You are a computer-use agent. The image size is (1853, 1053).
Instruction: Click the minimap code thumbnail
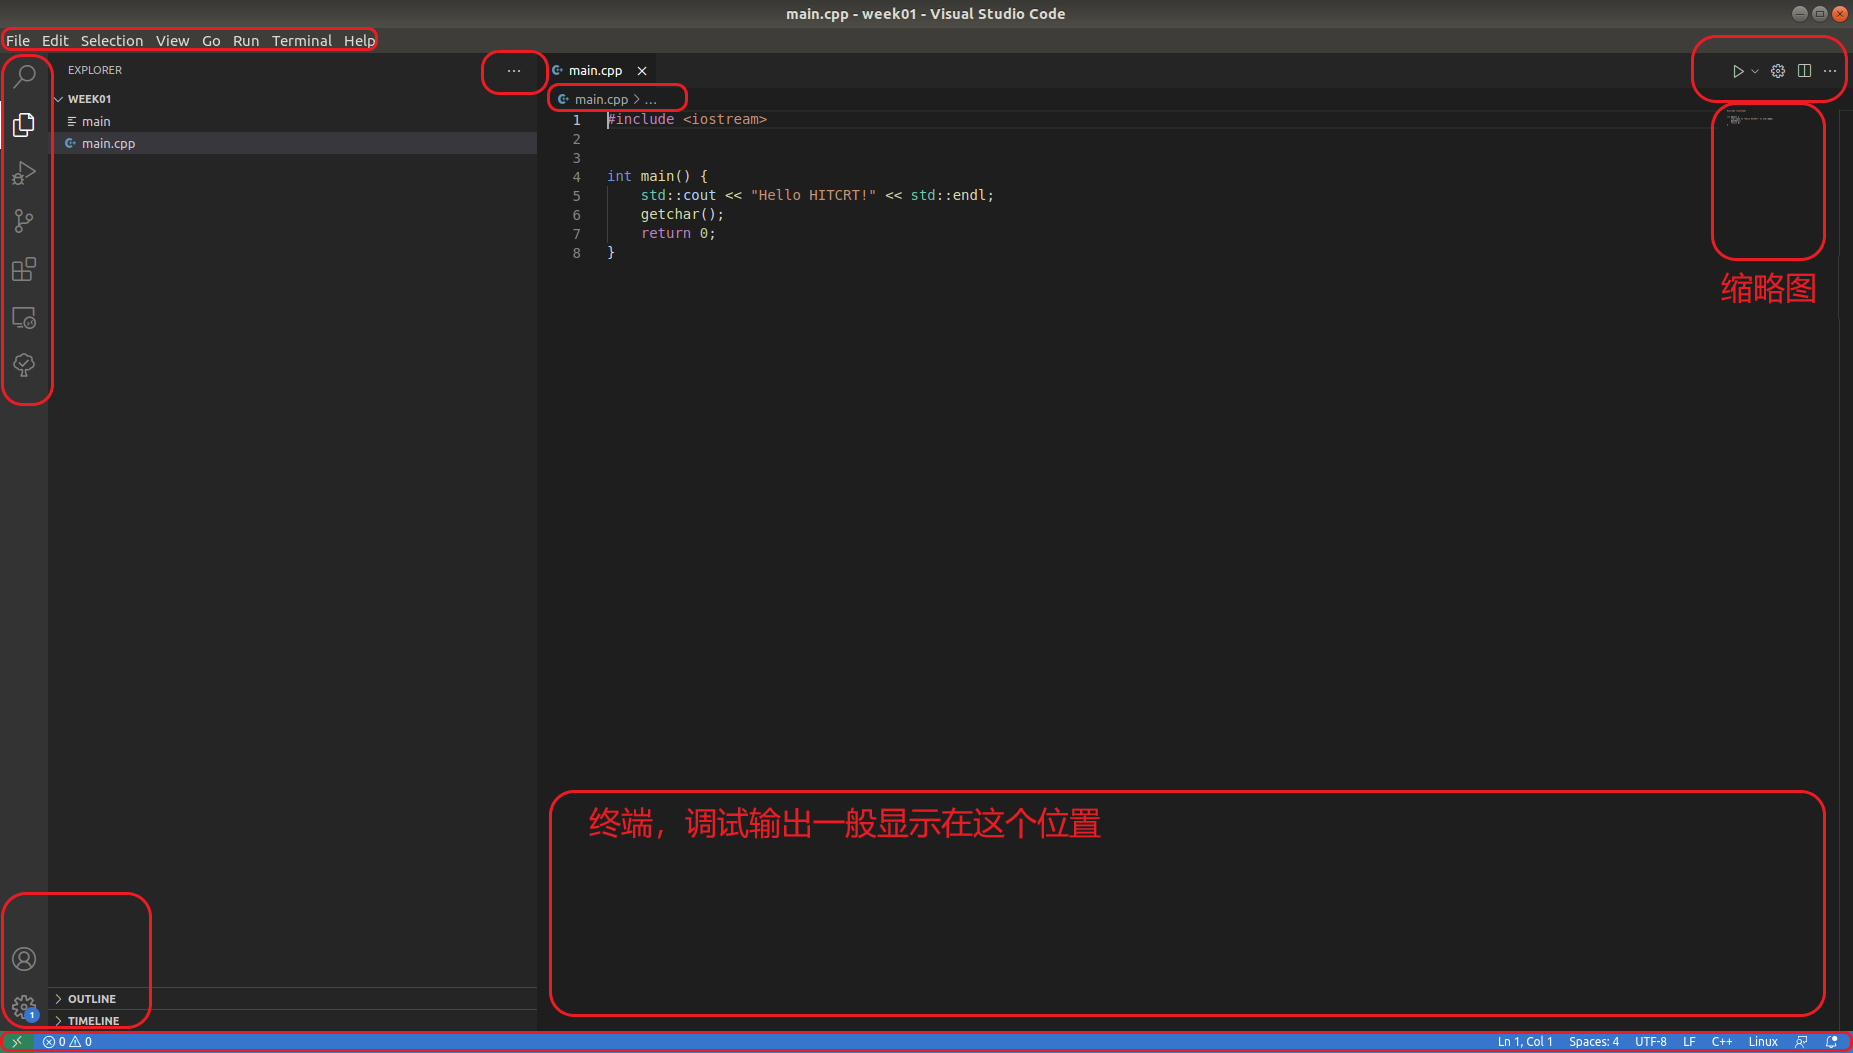click(1749, 118)
